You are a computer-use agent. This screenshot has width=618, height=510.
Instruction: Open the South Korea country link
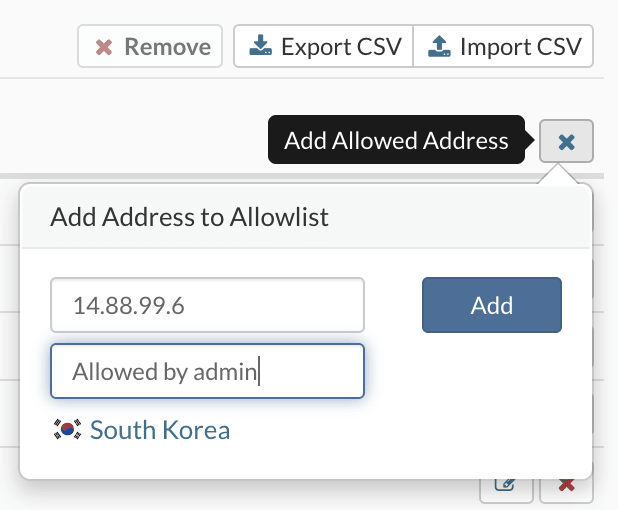pos(160,430)
